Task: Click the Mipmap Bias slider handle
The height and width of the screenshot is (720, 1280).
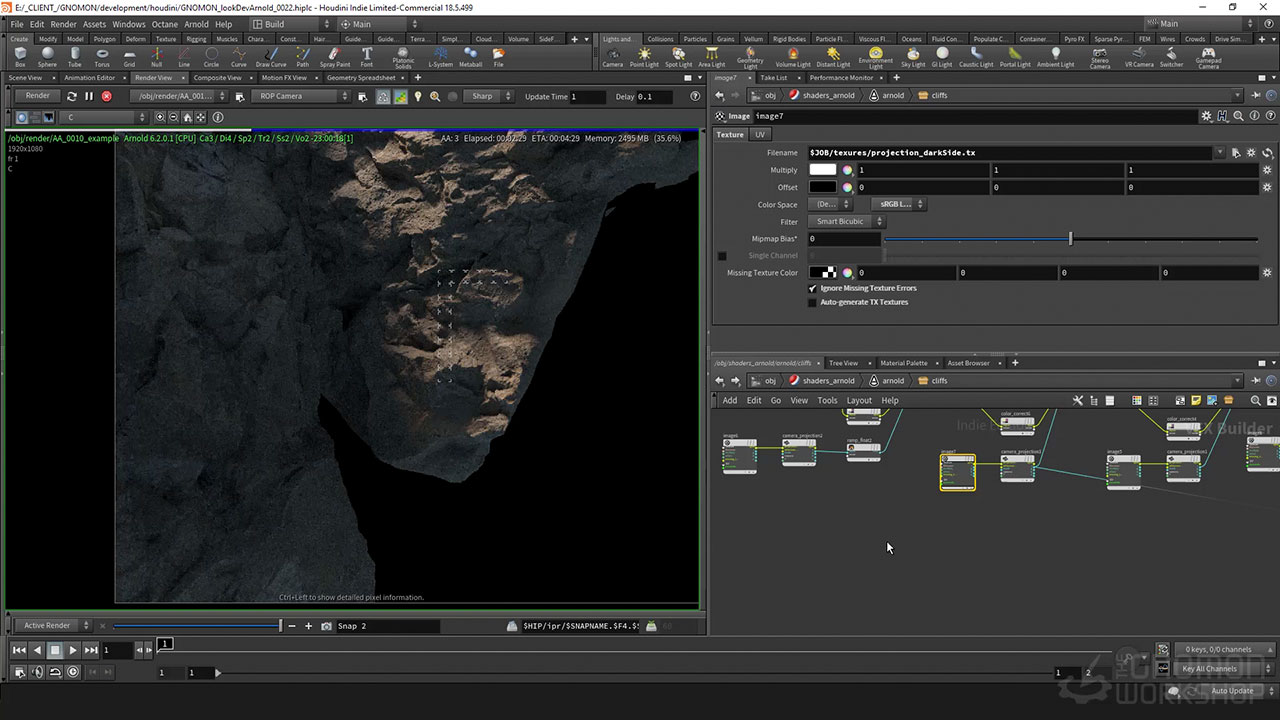Action: 1070,239
